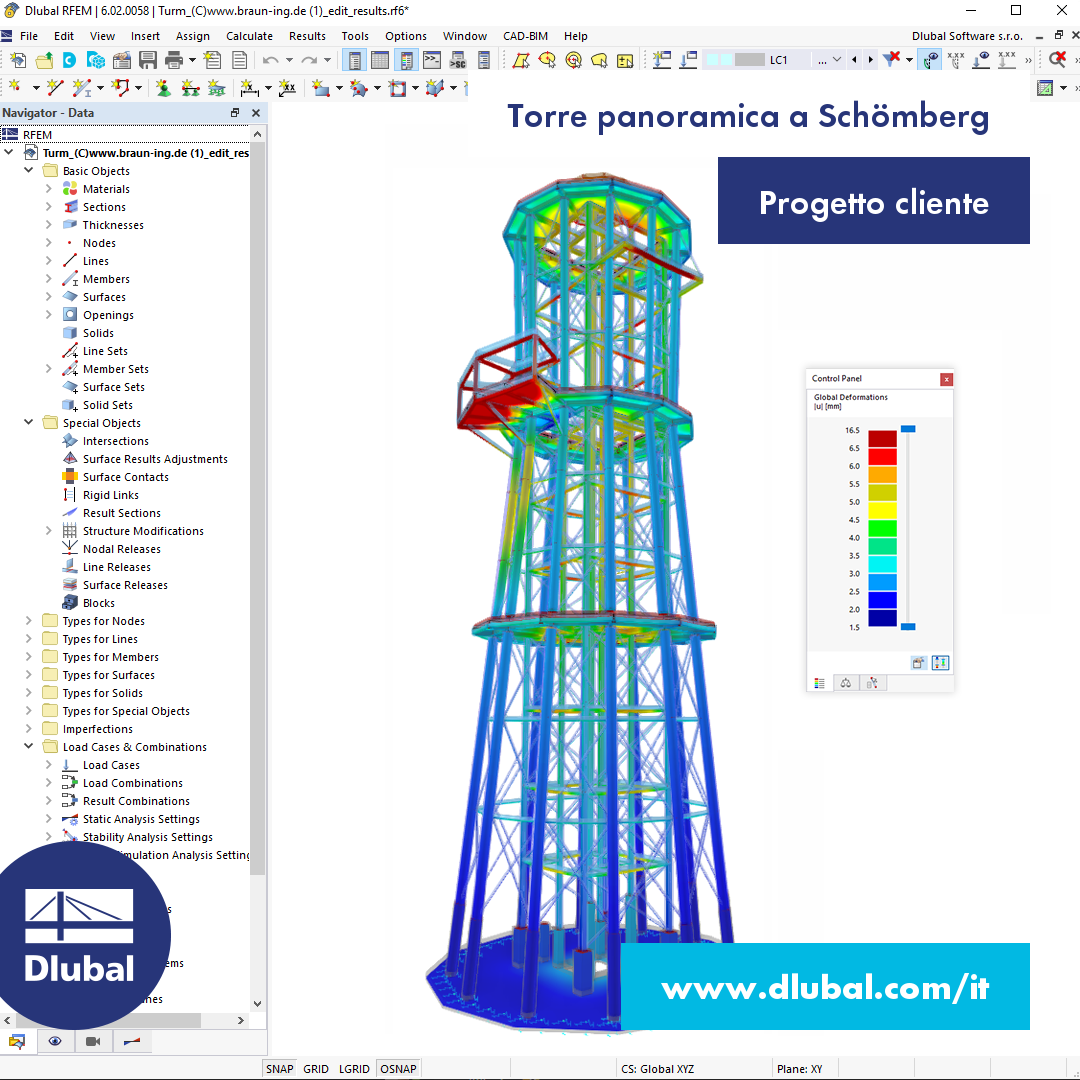This screenshot has width=1080, height=1080.
Task: Open the CAD-BIM menu
Action: pos(526,36)
